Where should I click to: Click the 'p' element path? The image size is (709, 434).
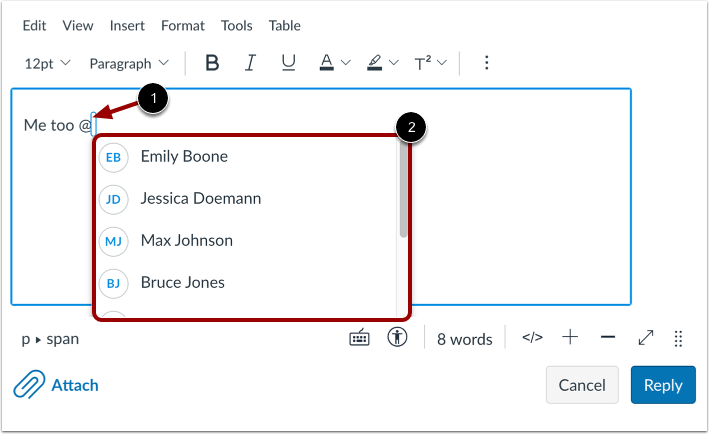coord(25,339)
